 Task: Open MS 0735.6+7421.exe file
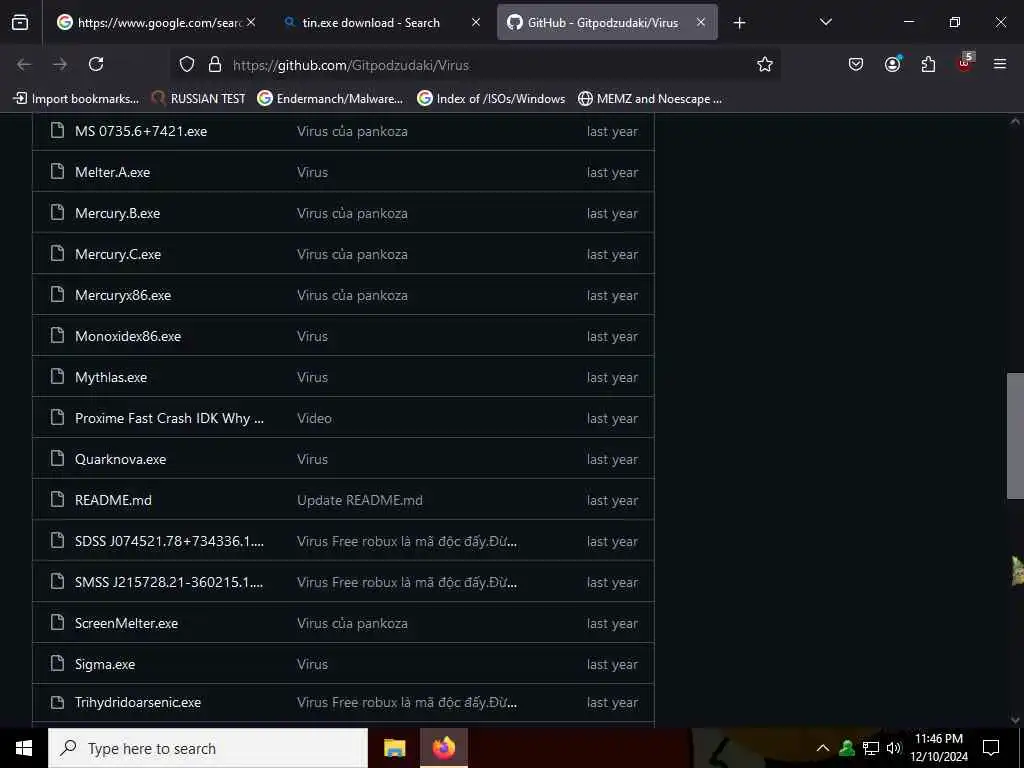click(141, 131)
